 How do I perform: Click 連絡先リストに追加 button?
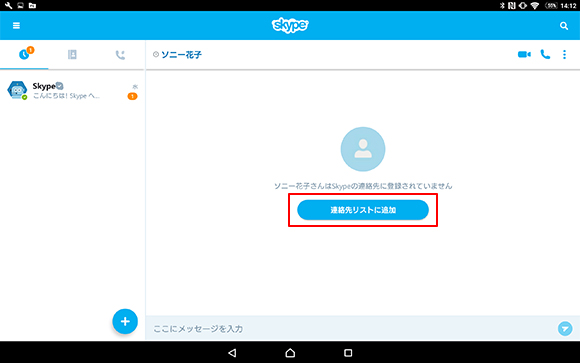[363, 210]
